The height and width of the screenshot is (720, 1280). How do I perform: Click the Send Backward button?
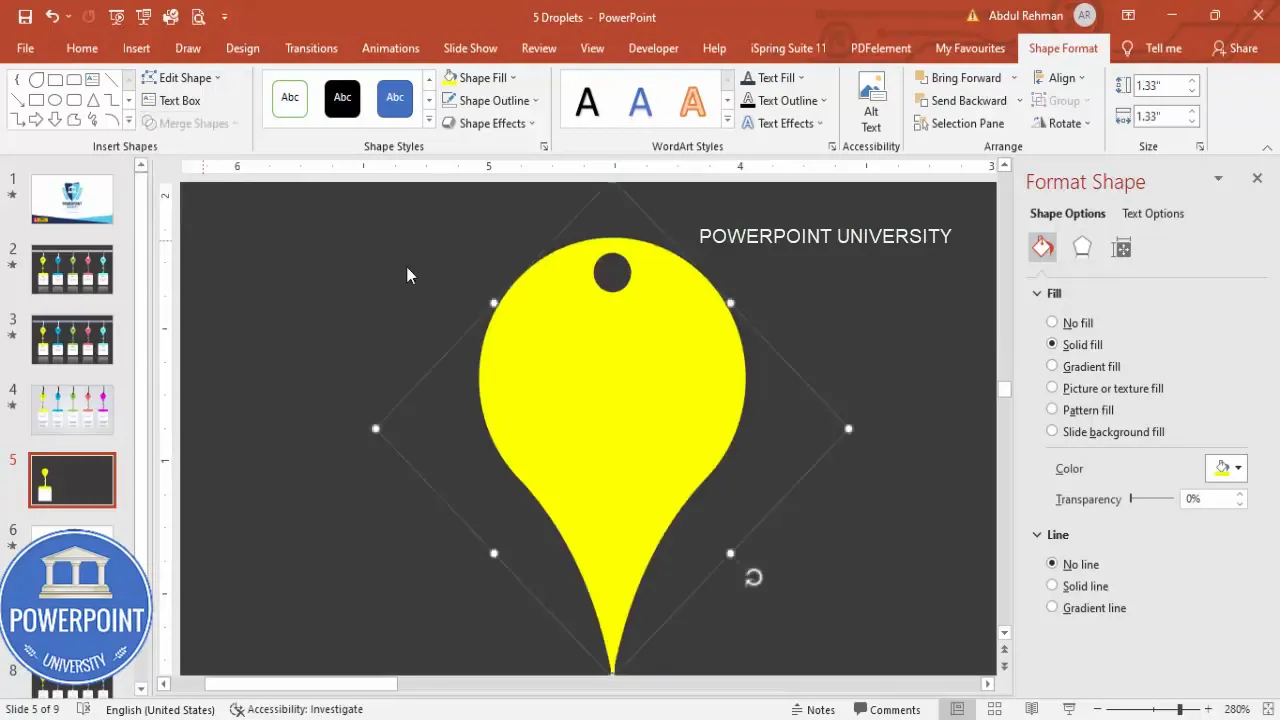pos(961,100)
